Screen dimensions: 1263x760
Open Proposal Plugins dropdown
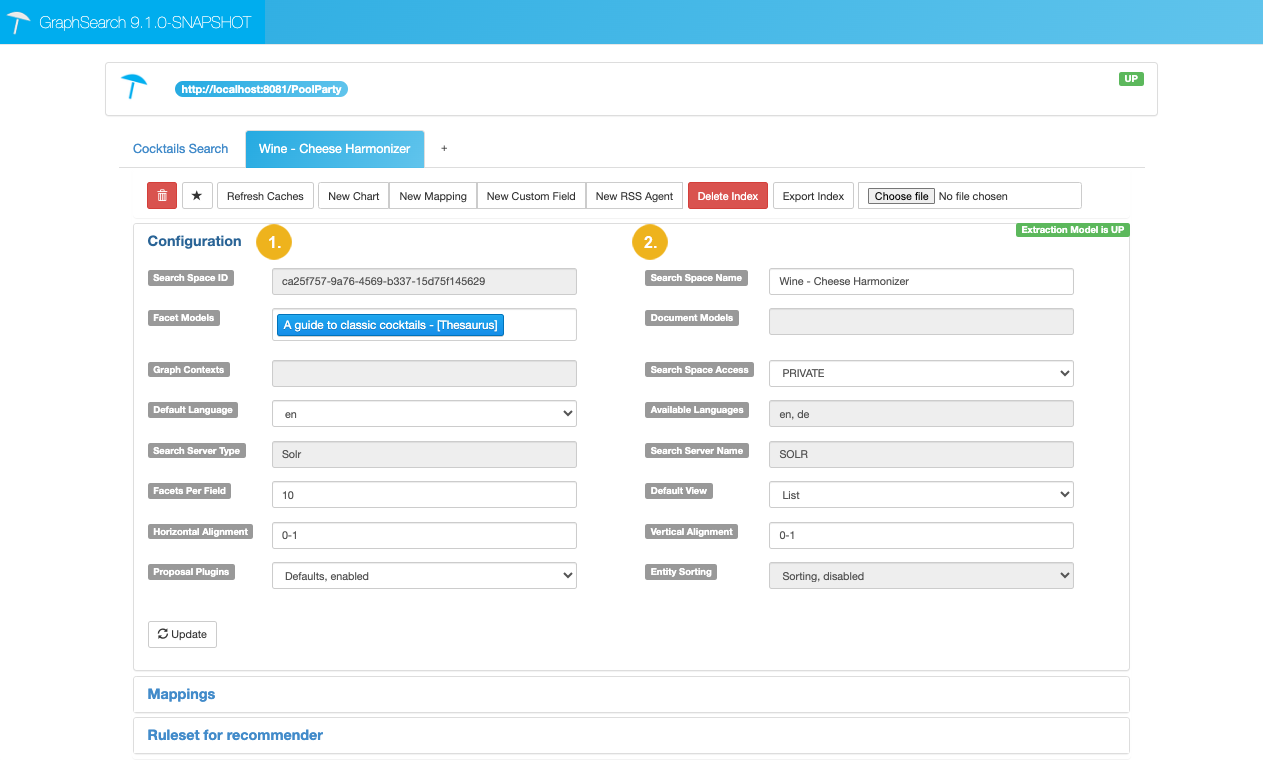pyautogui.click(x=424, y=576)
